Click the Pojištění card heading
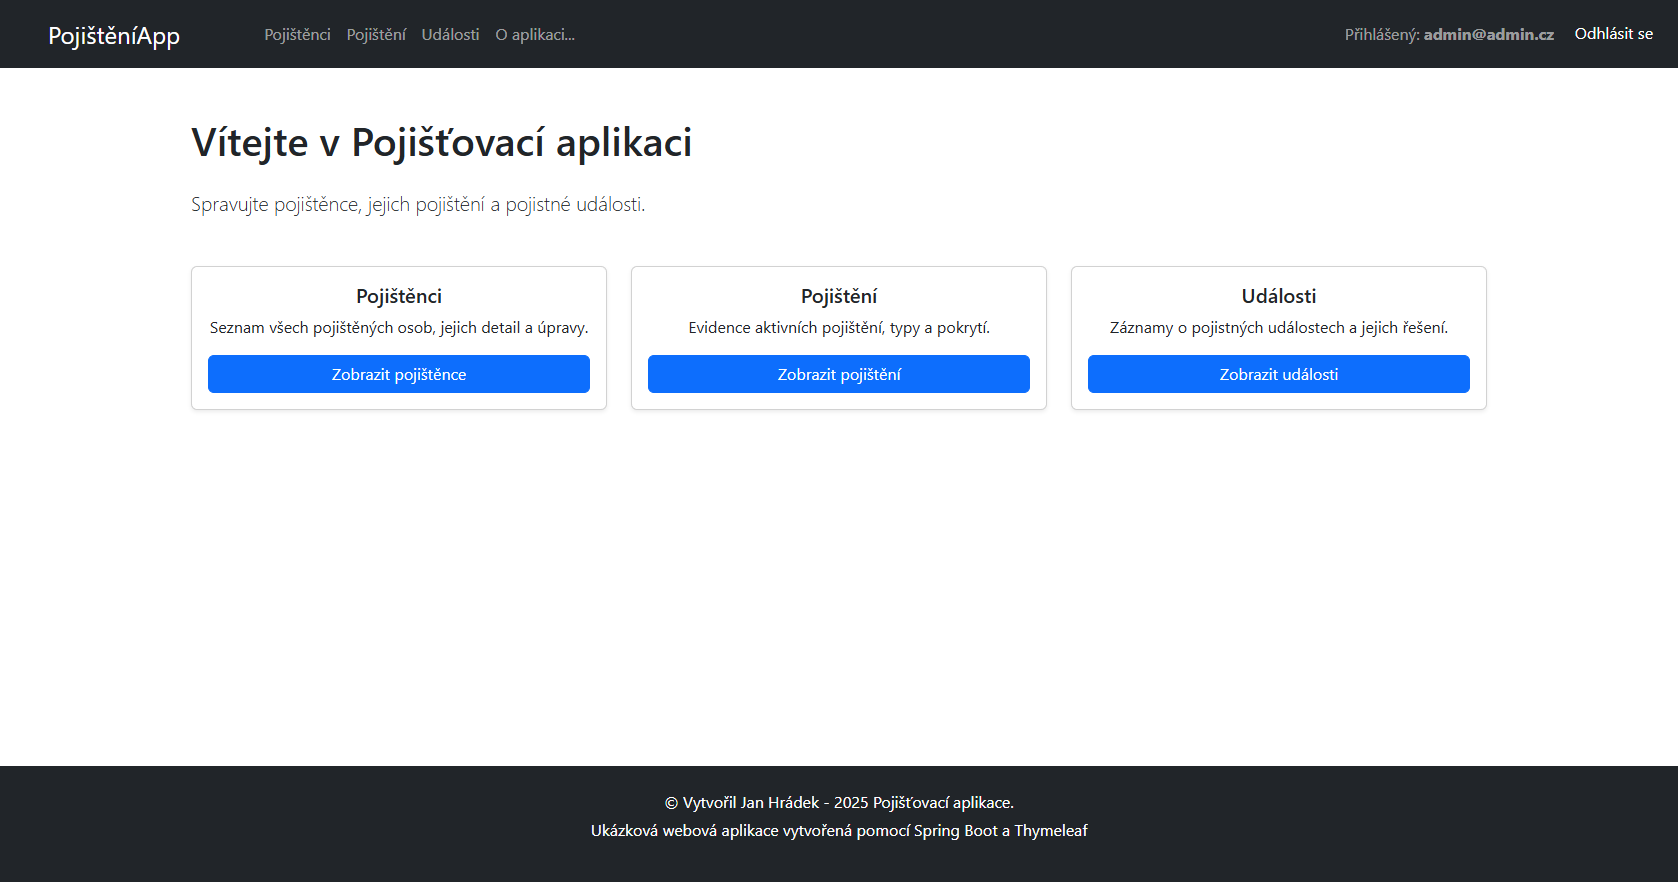 coord(839,296)
